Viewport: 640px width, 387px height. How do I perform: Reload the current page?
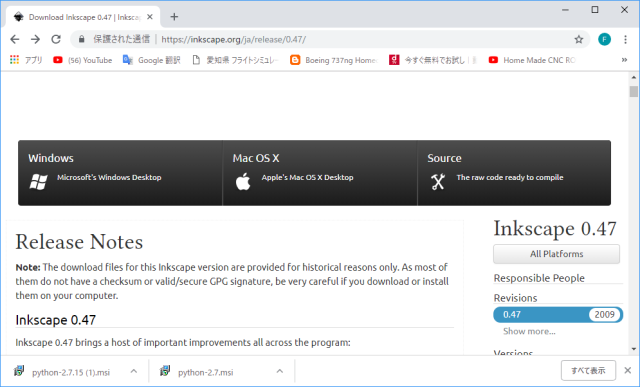56,39
